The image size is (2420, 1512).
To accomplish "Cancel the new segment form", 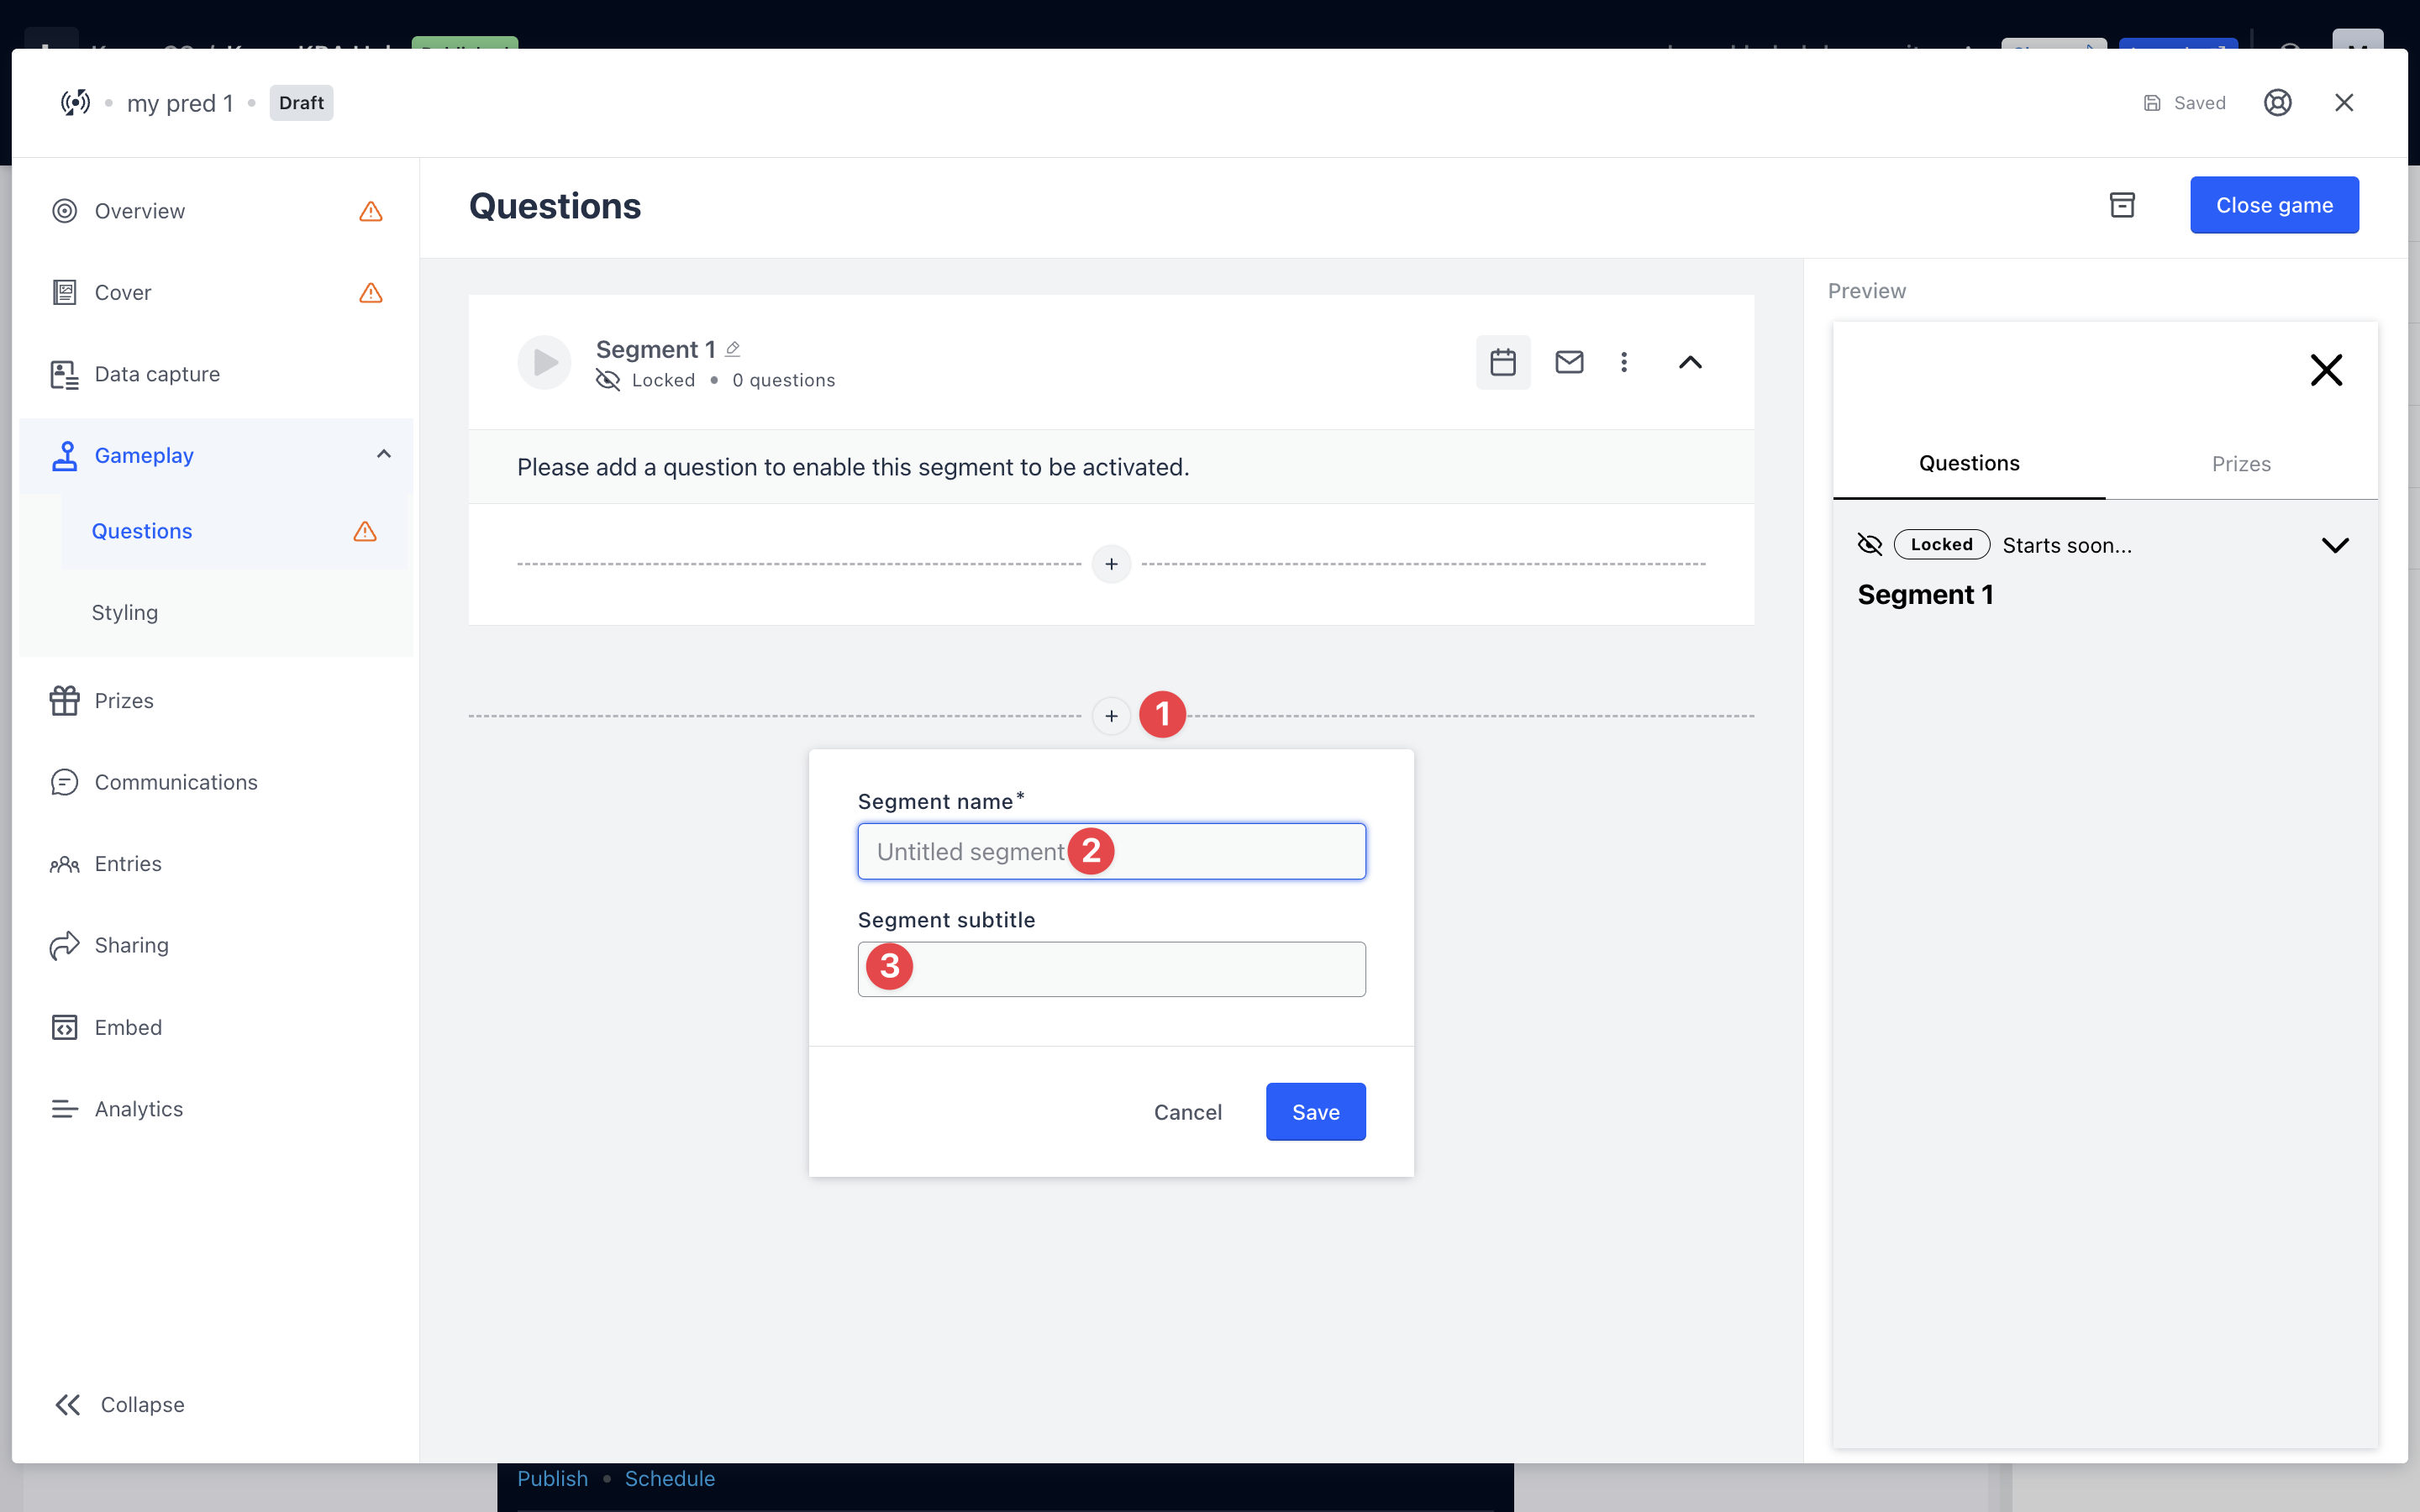I will coord(1187,1112).
